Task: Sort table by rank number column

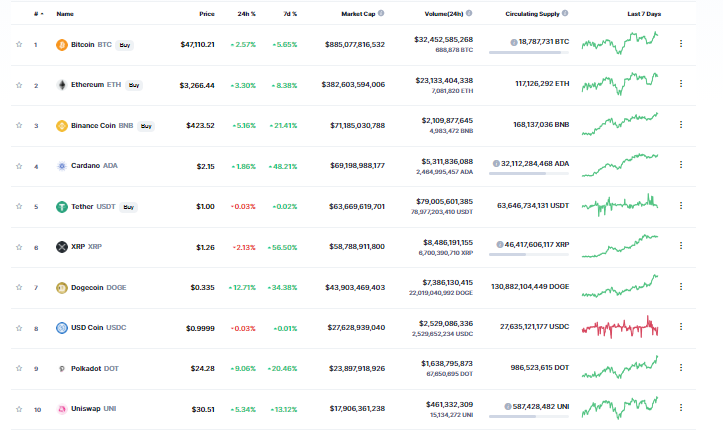Action: click(x=39, y=14)
